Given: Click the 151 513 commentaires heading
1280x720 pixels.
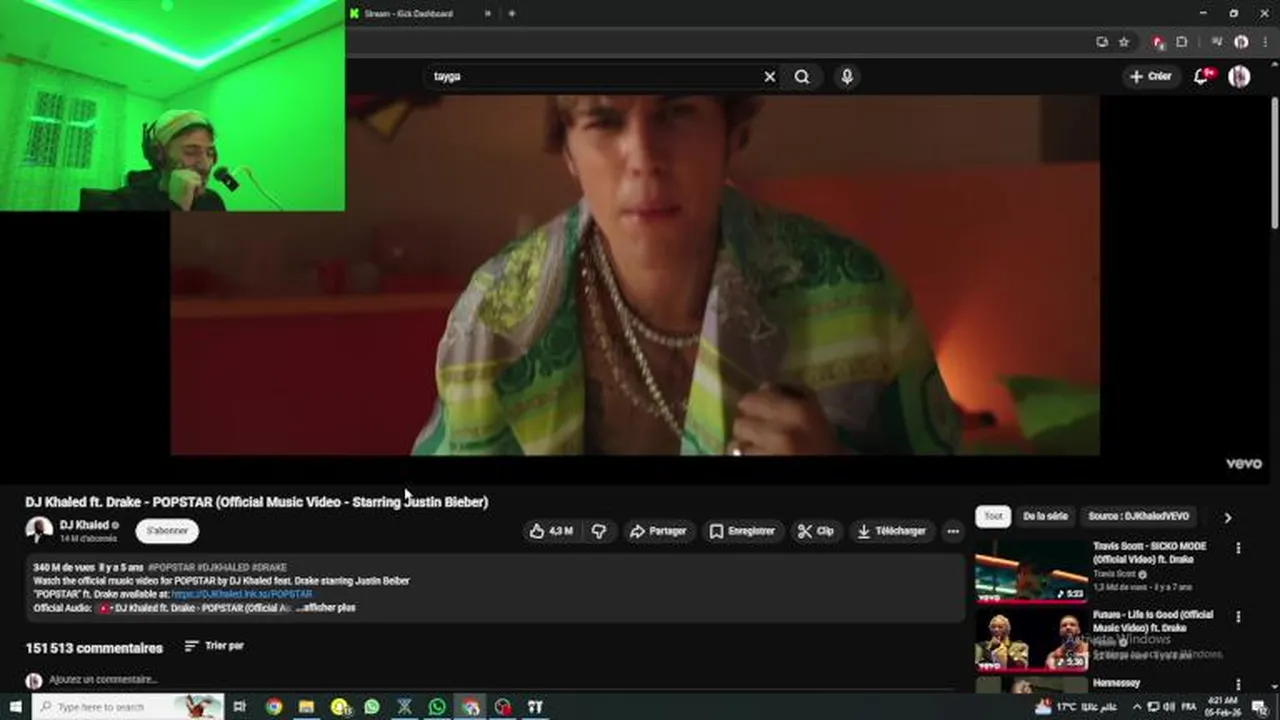Looking at the screenshot, I should point(94,648).
